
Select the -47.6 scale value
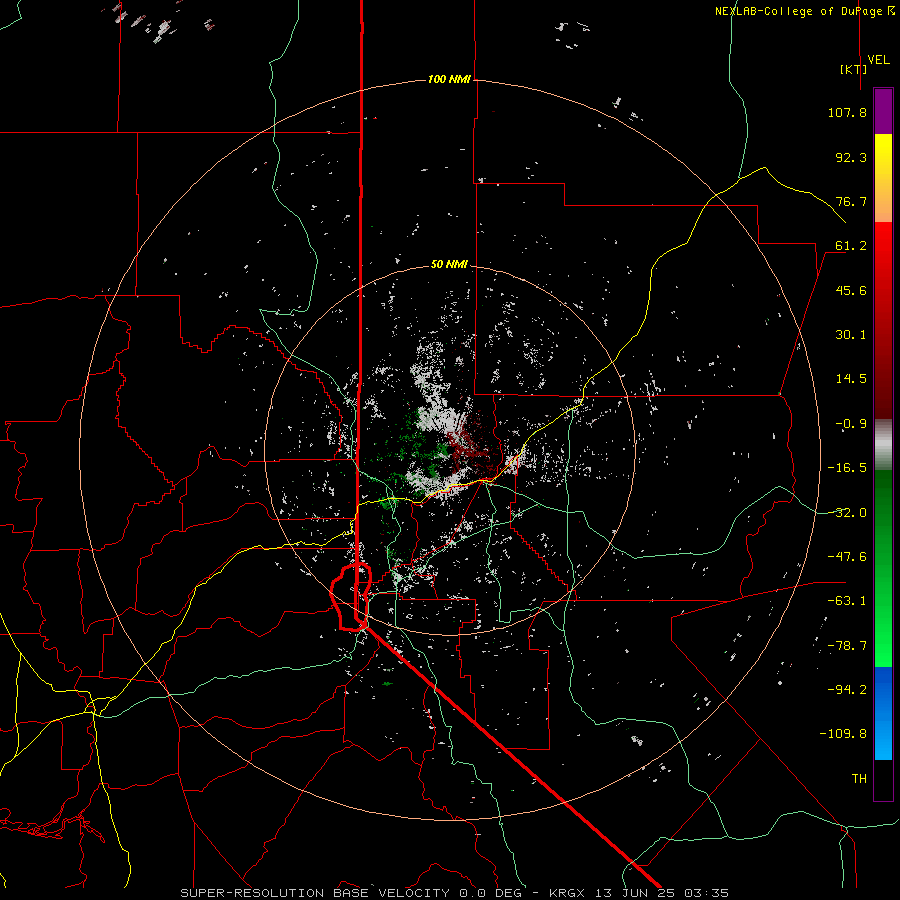[x=847, y=557]
